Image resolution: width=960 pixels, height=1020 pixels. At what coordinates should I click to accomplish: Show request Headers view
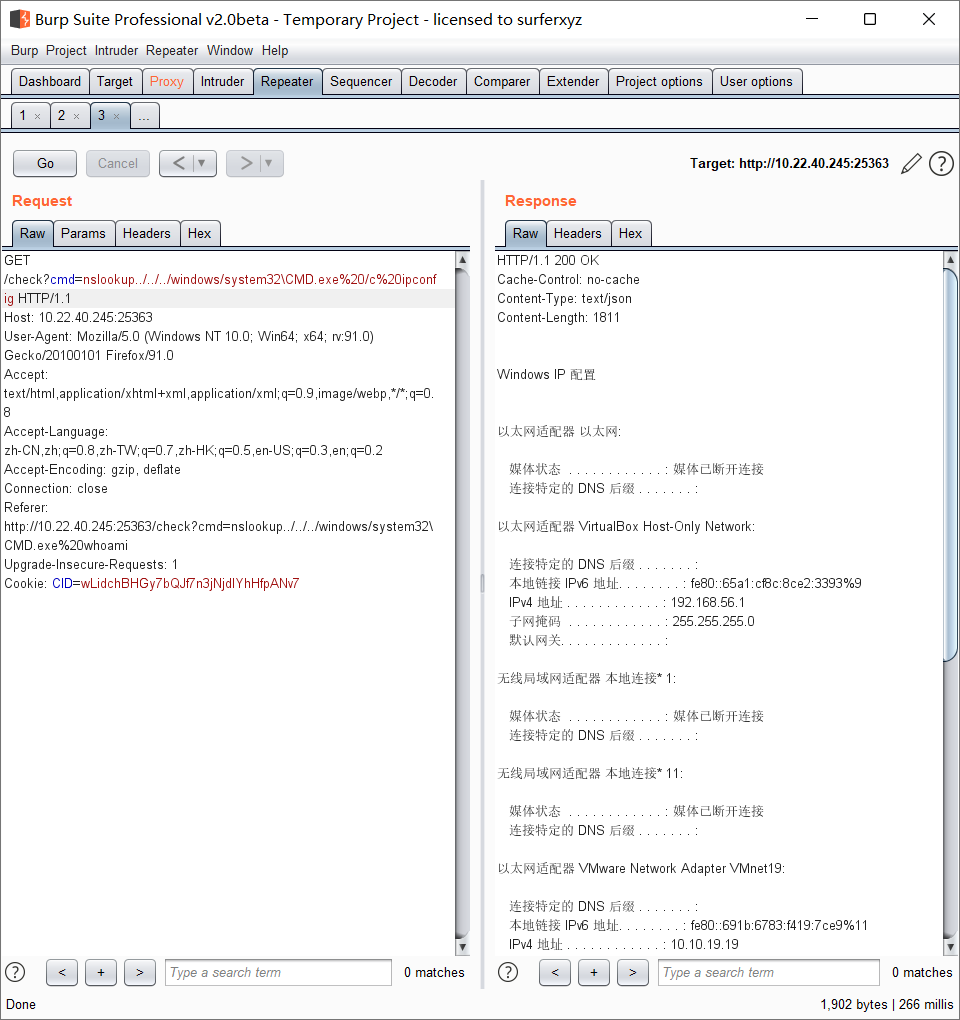pyautogui.click(x=146, y=234)
